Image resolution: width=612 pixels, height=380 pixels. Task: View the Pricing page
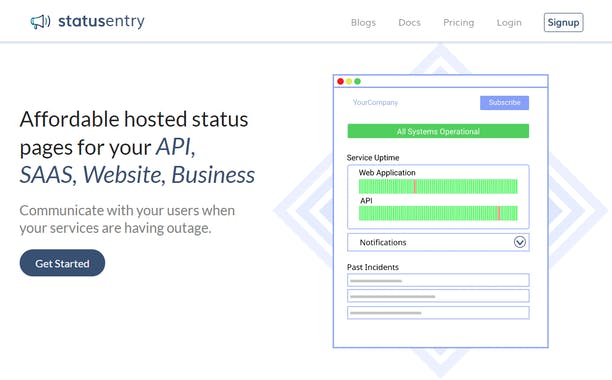click(x=459, y=23)
